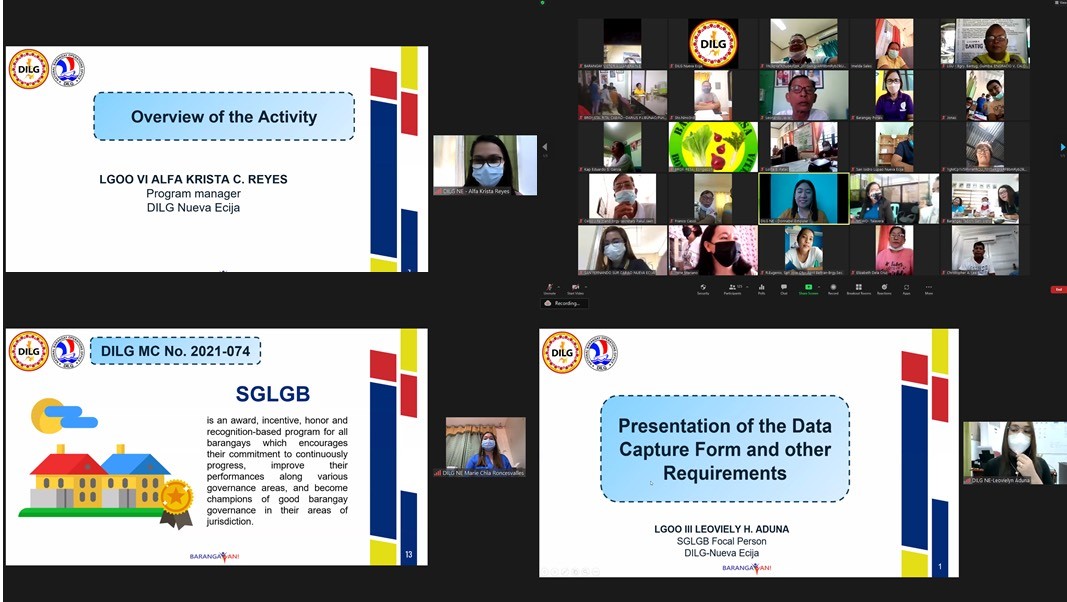Open the Apps icon
Image resolution: width=1067 pixels, height=602 pixels.
tap(906, 288)
